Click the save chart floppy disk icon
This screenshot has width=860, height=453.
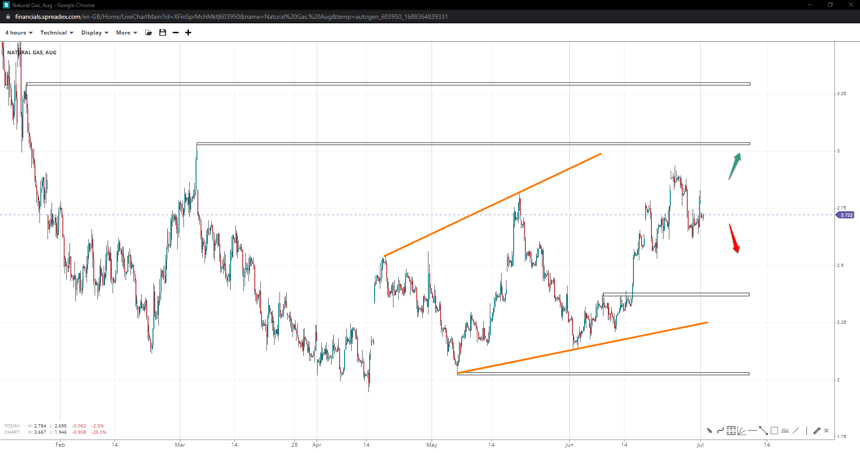[x=162, y=33]
